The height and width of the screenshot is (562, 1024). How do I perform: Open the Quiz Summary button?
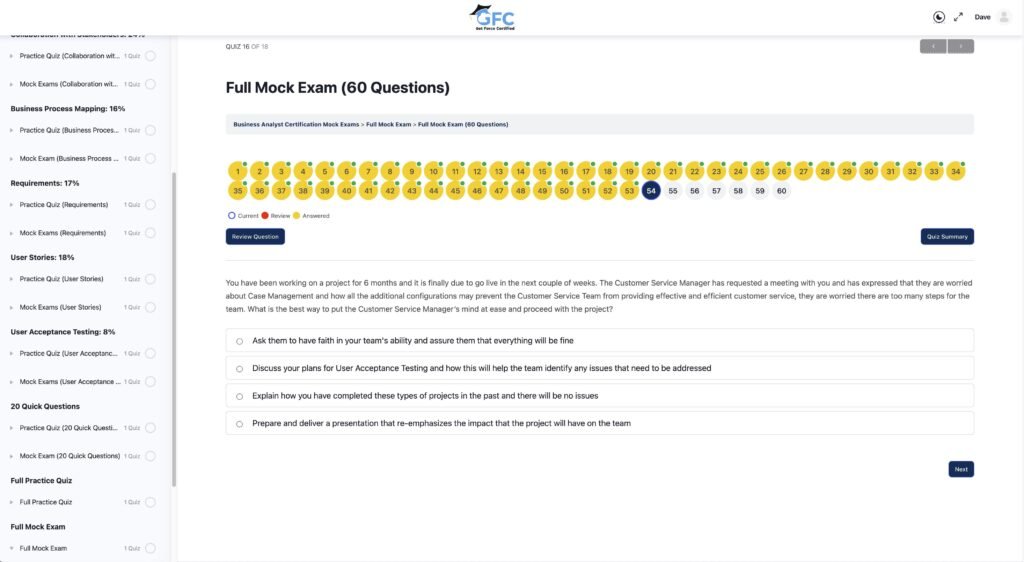pyautogui.click(x=947, y=236)
